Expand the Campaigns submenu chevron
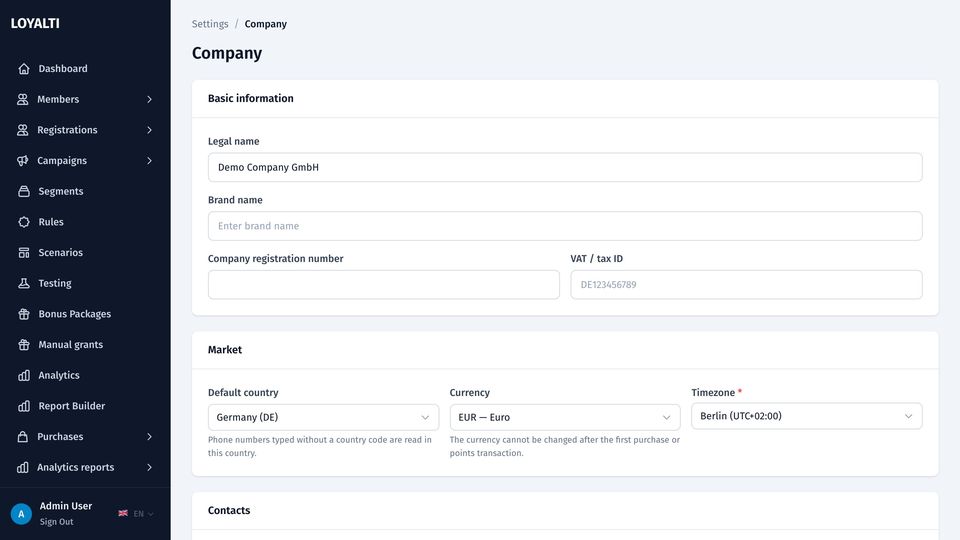The width and height of the screenshot is (960, 540). click(149, 160)
